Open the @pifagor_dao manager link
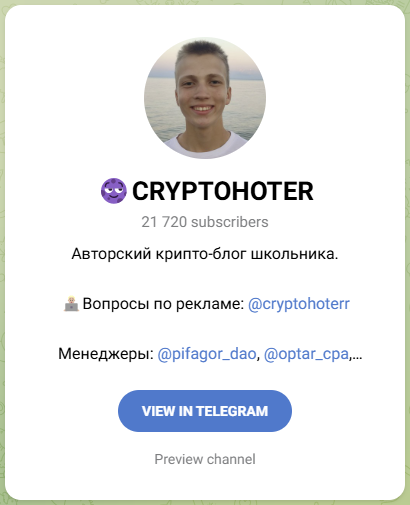Screen dimensions: 410x505 point(207,354)
